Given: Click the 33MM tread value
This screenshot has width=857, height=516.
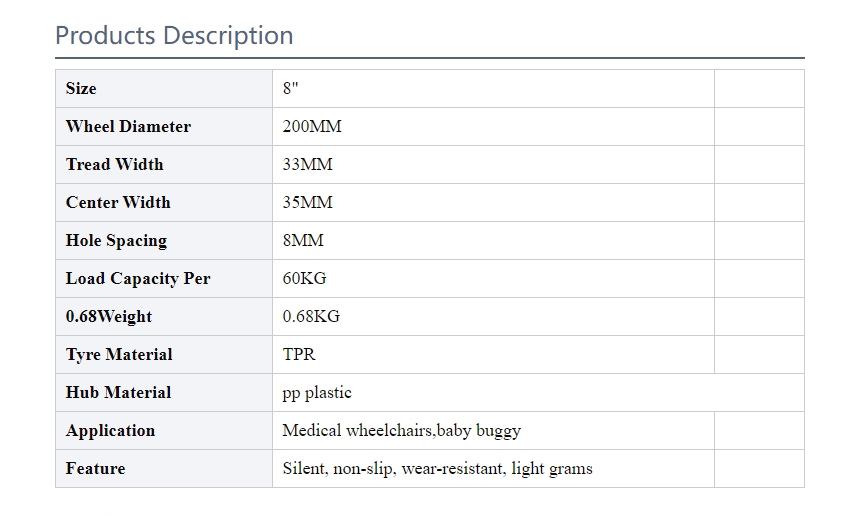Looking at the screenshot, I should 307,165.
